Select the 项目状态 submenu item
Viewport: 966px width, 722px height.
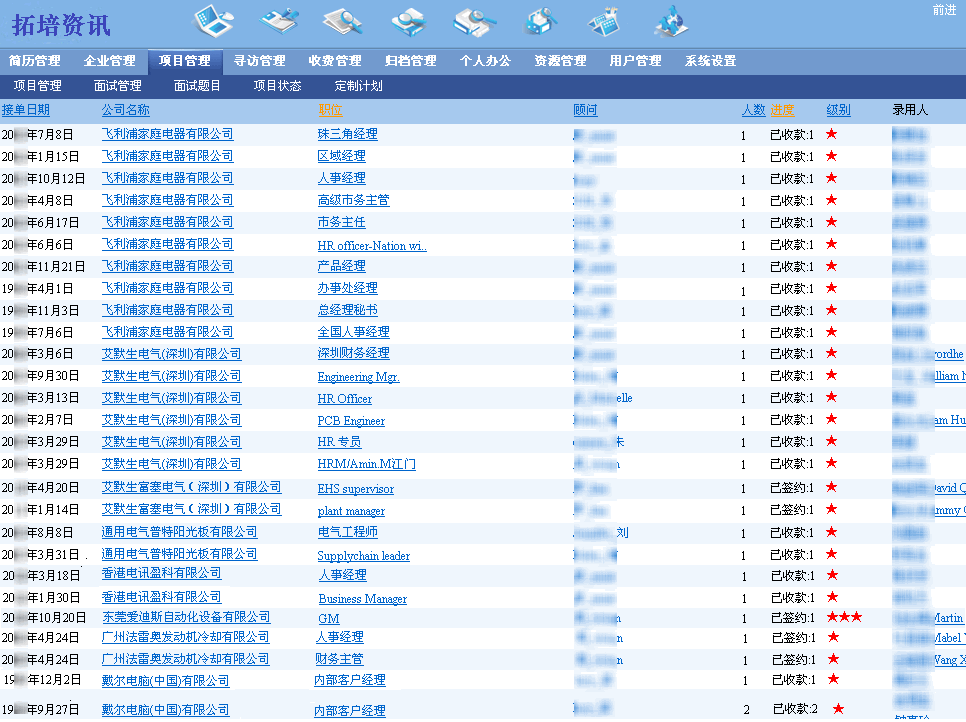[x=278, y=86]
